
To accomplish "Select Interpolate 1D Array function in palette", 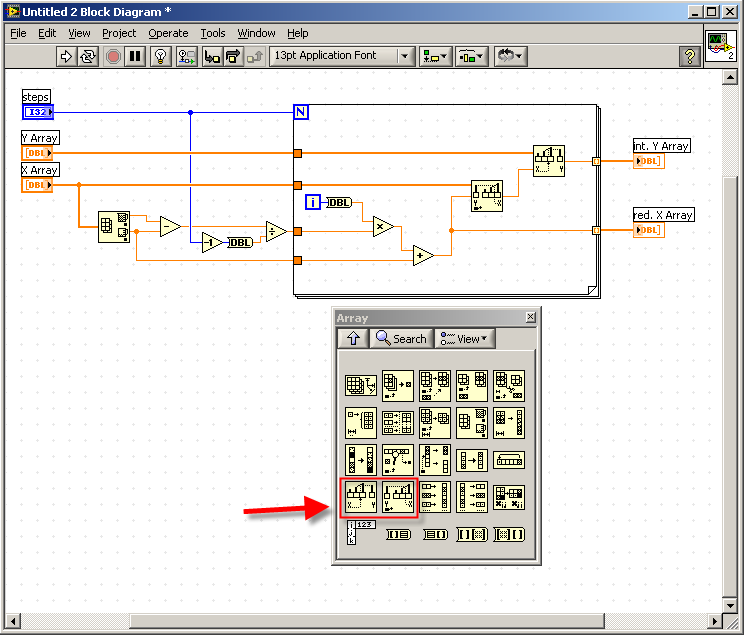I will 361,496.
